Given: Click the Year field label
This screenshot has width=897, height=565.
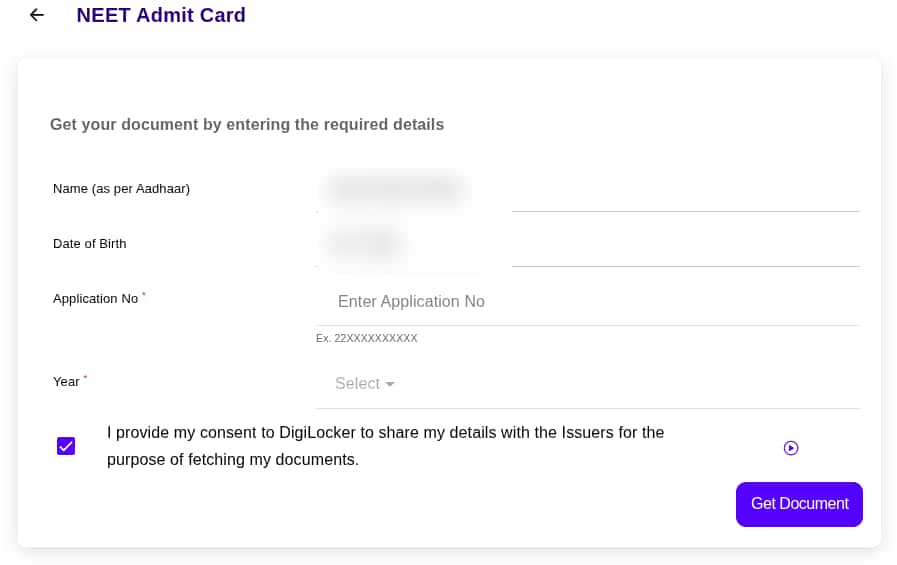Looking at the screenshot, I should pyautogui.click(x=66, y=382).
